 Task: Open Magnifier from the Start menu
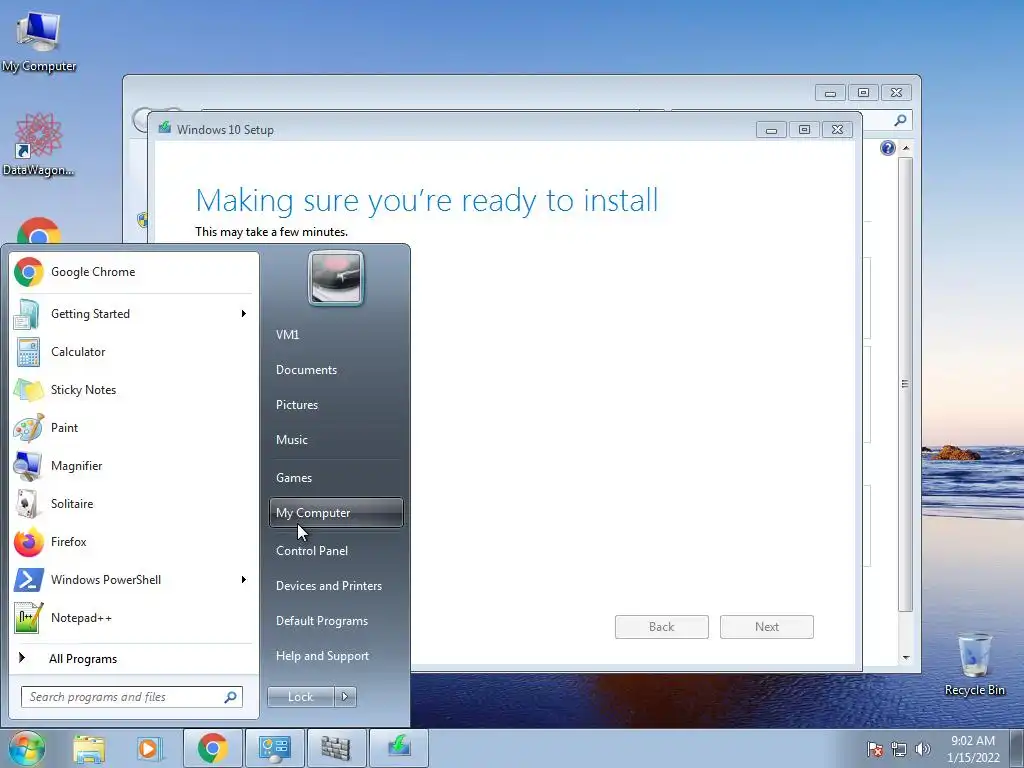134,466
